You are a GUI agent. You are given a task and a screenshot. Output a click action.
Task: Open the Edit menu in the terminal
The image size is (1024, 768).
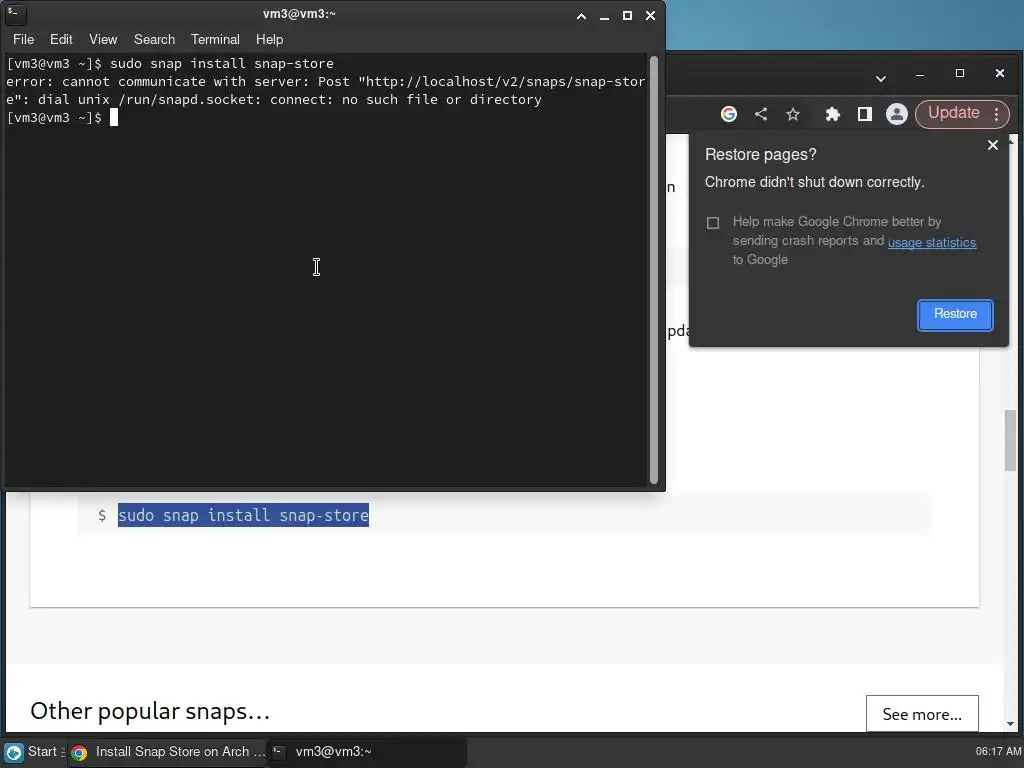61,39
